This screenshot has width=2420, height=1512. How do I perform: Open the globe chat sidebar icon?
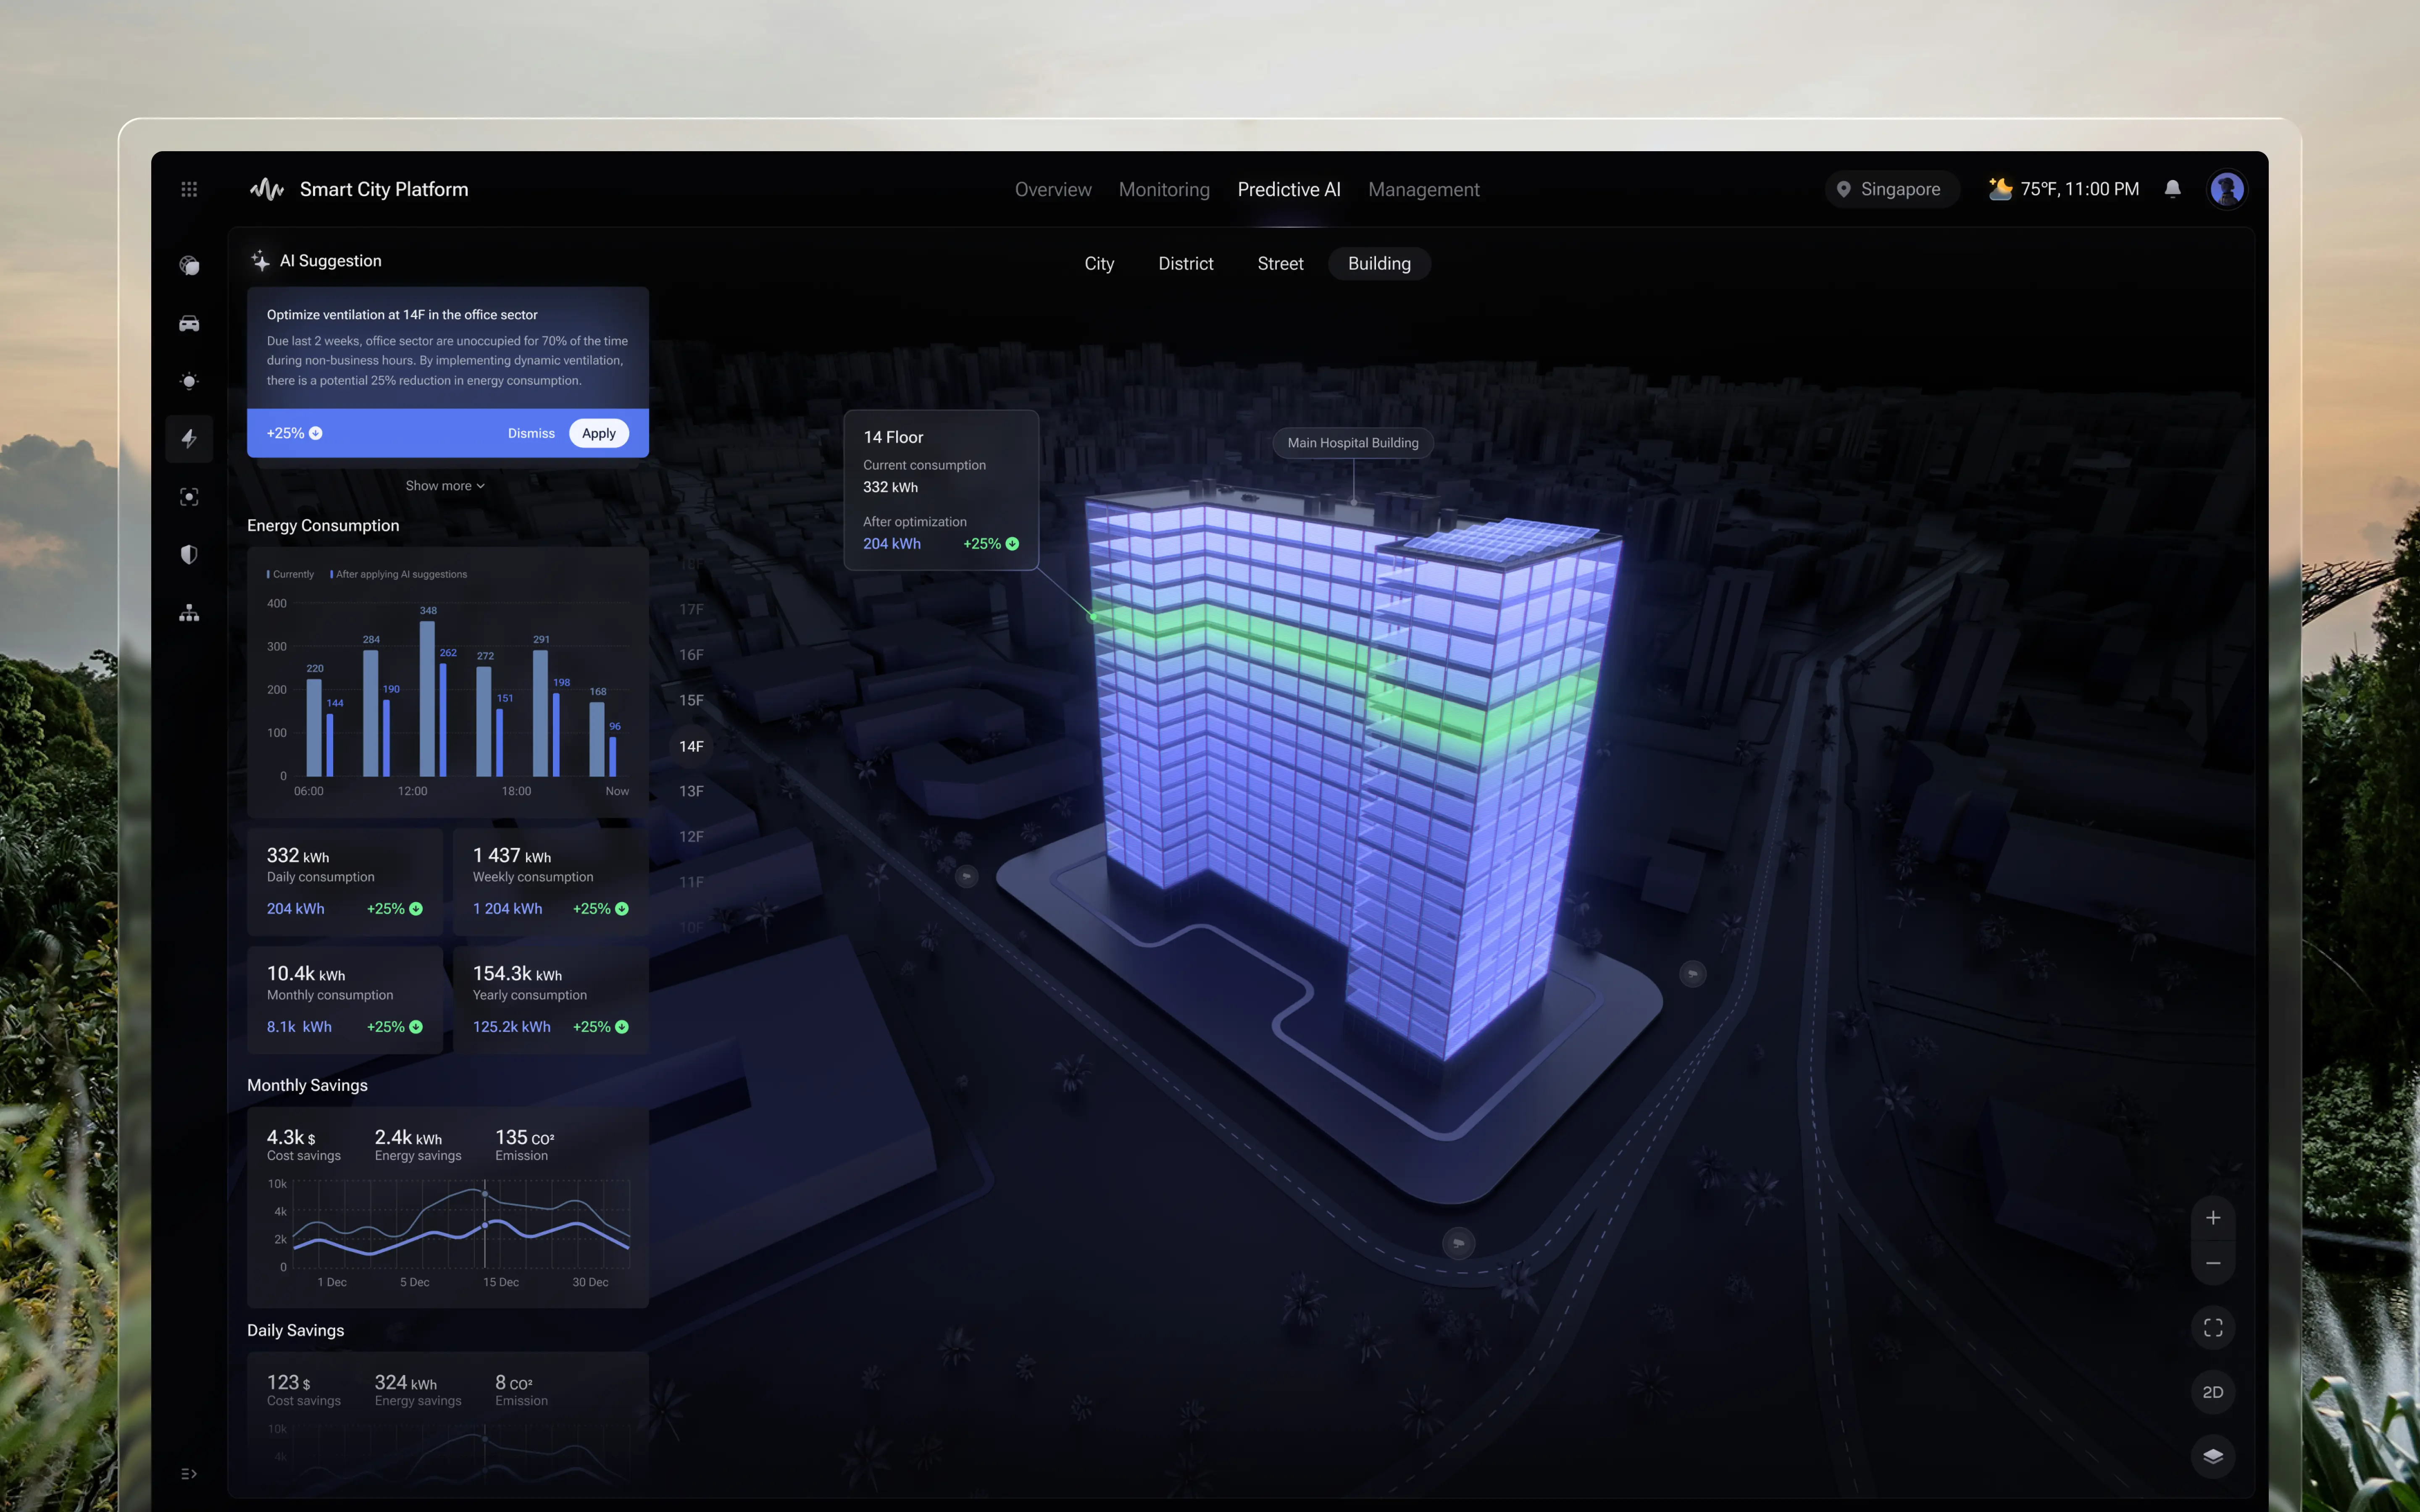tap(189, 265)
